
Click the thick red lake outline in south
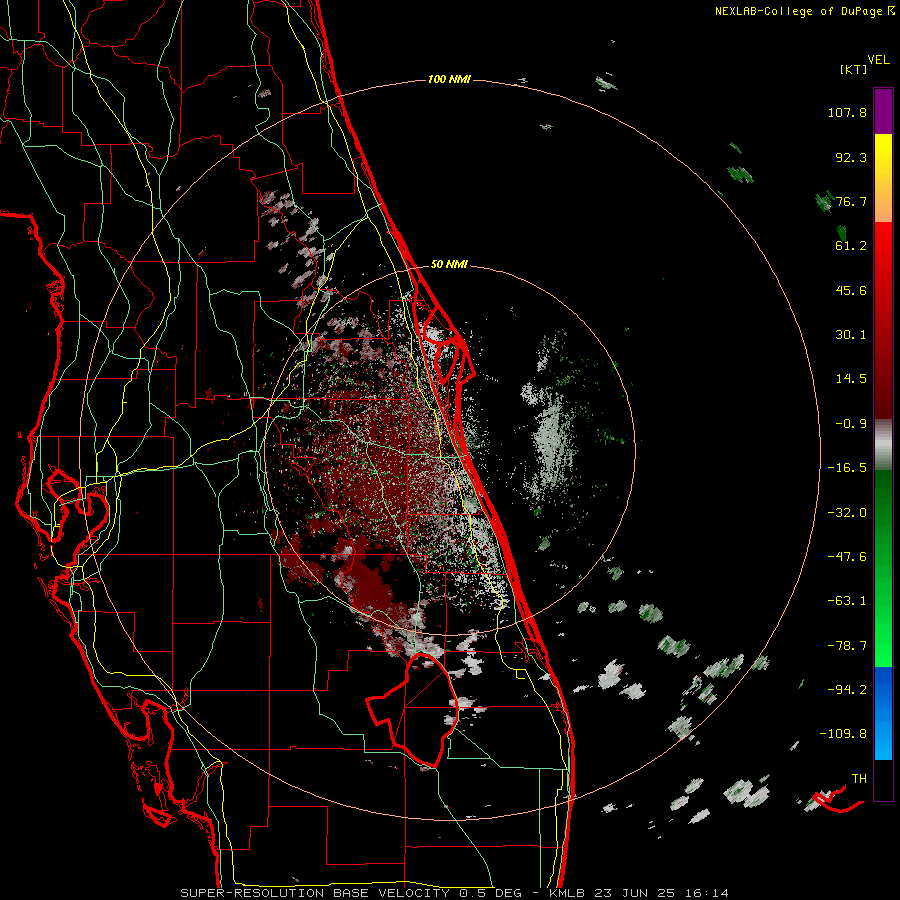[412, 712]
